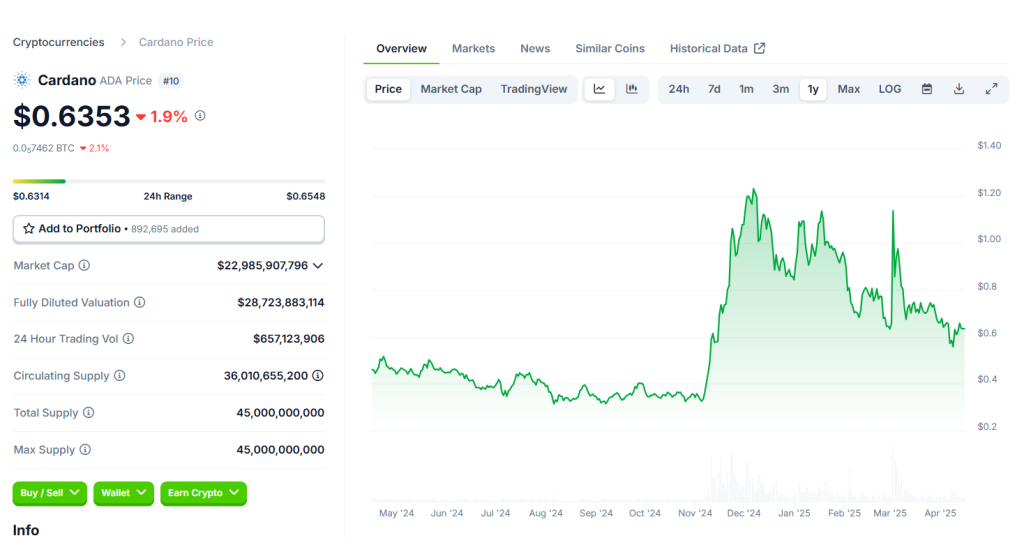Click the $0.6314 range low value
Screen dimensions: 1024x538
(31, 196)
